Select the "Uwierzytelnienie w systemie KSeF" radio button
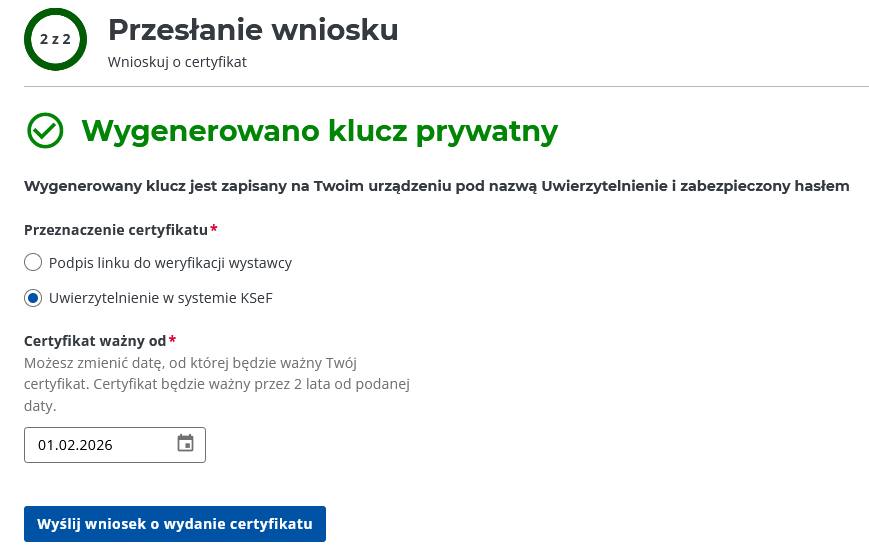The height and width of the screenshot is (559, 869). point(33,298)
